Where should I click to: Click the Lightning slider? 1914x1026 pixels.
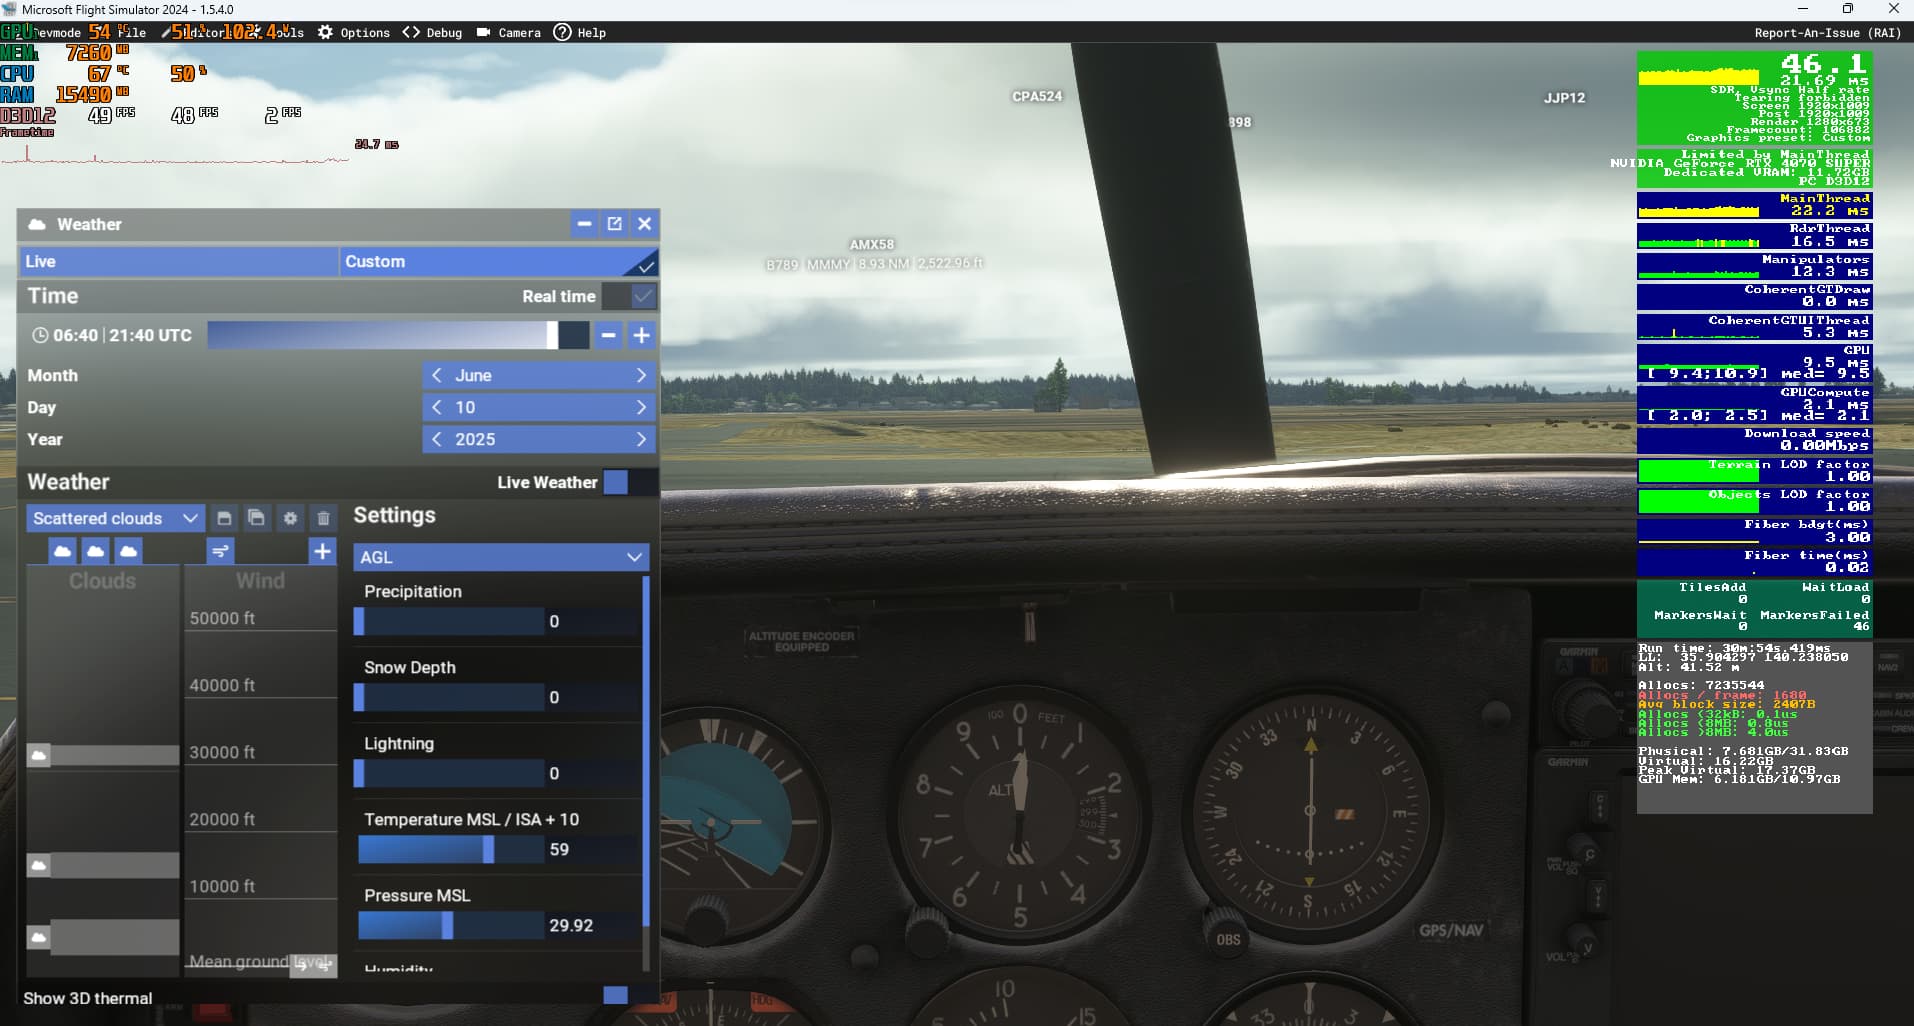click(x=449, y=773)
